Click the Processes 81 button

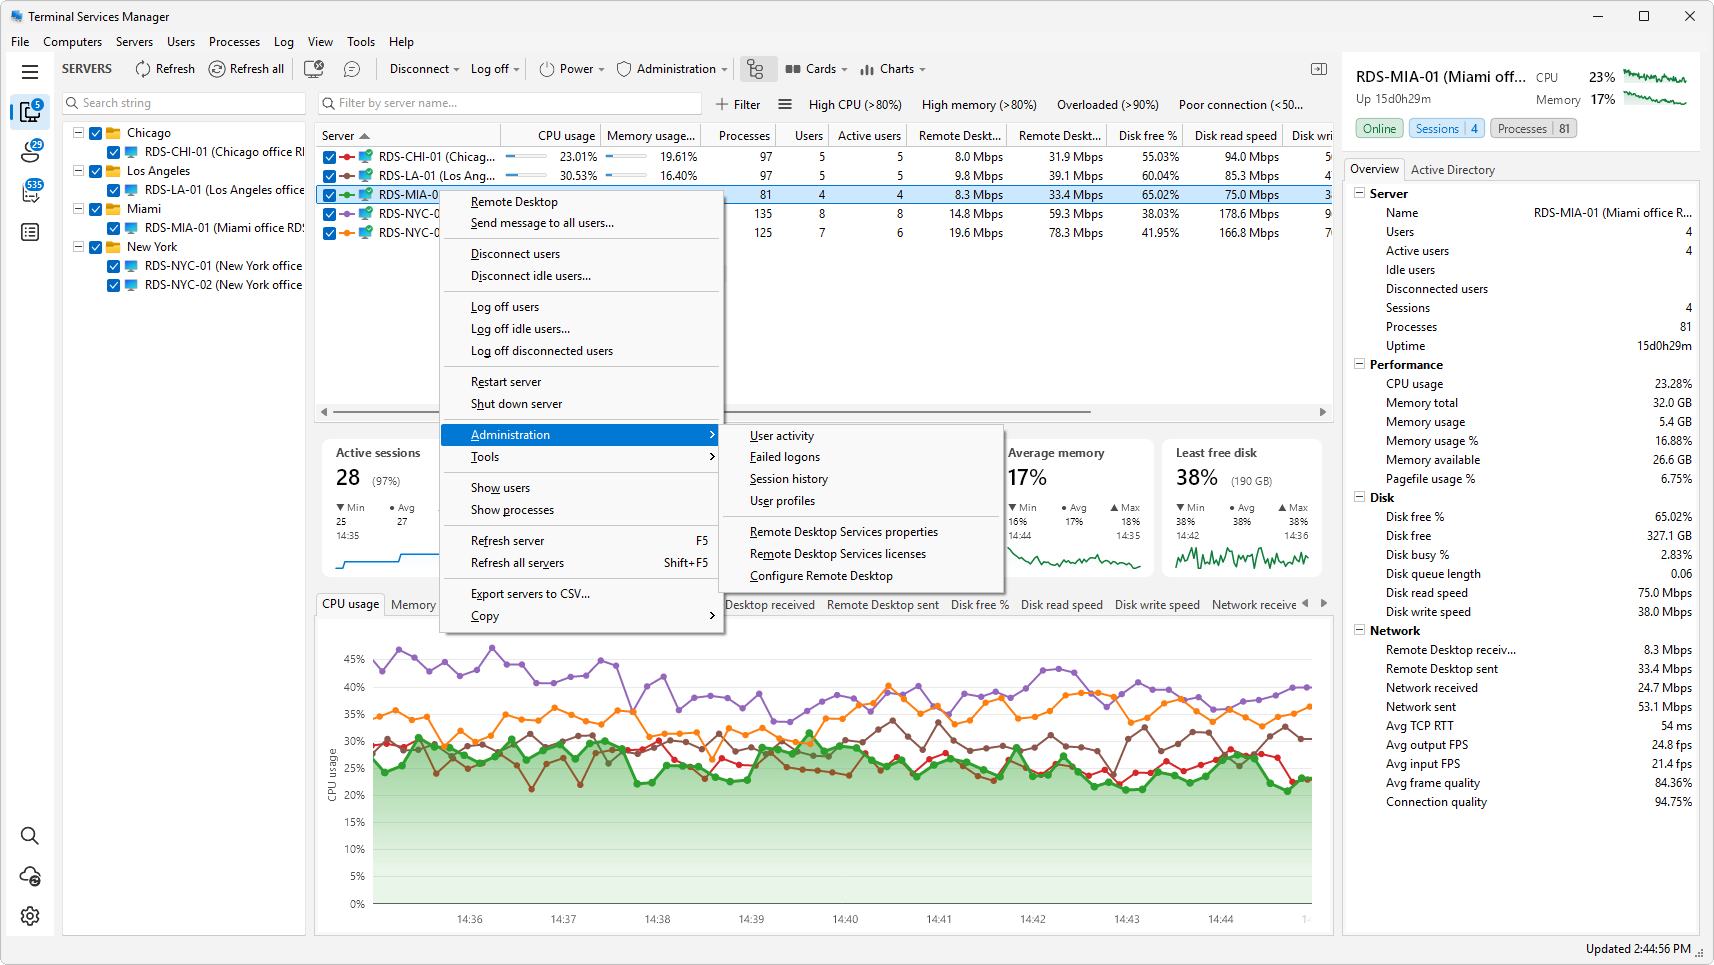(x=1533, y=129)
